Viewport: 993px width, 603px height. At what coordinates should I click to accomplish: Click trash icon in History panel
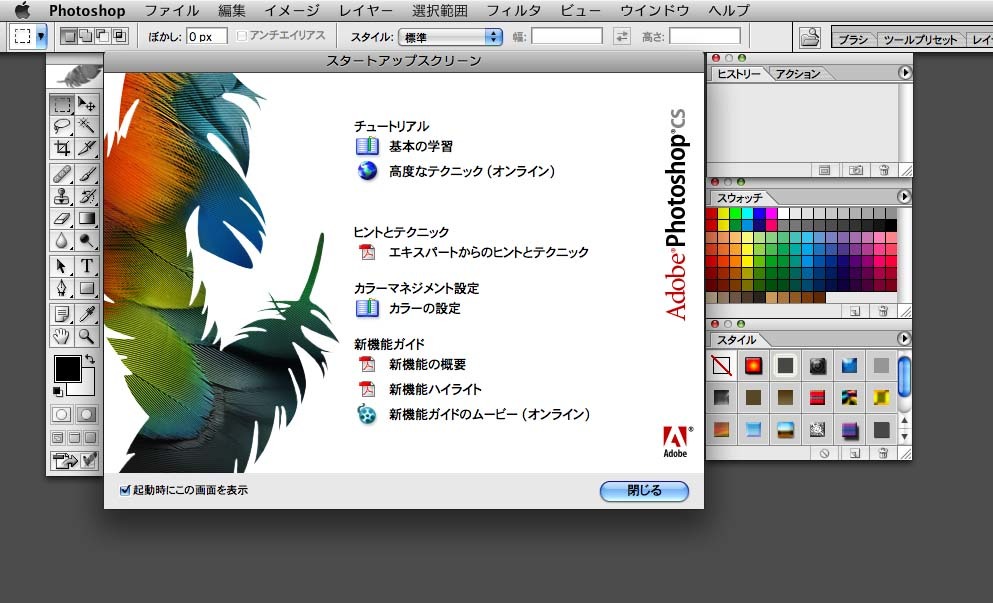(883, 170)
